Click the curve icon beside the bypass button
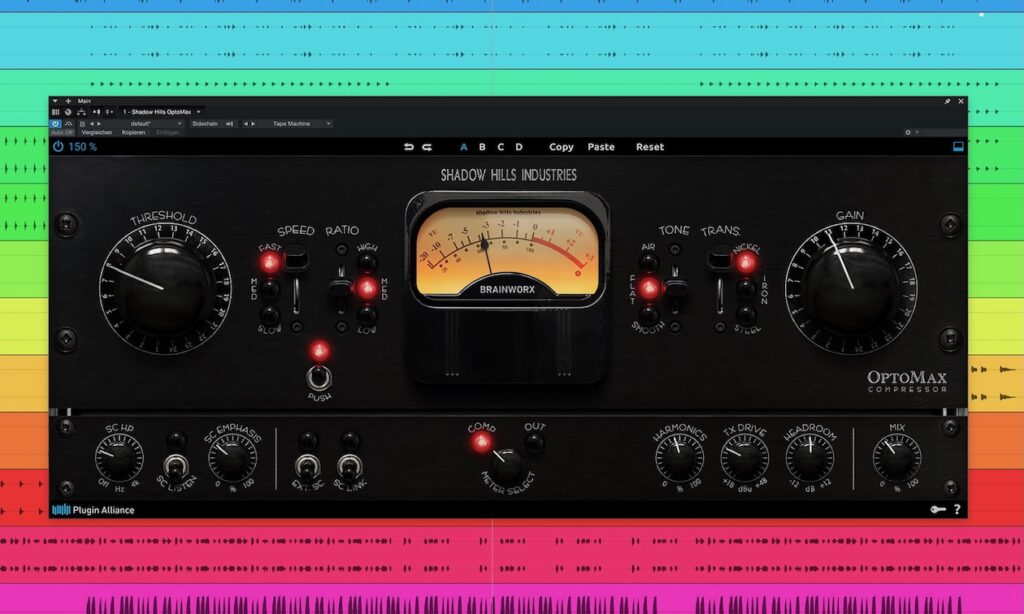Image resolution: width=1024 pixels, height=614 pixels. (69, 123)
